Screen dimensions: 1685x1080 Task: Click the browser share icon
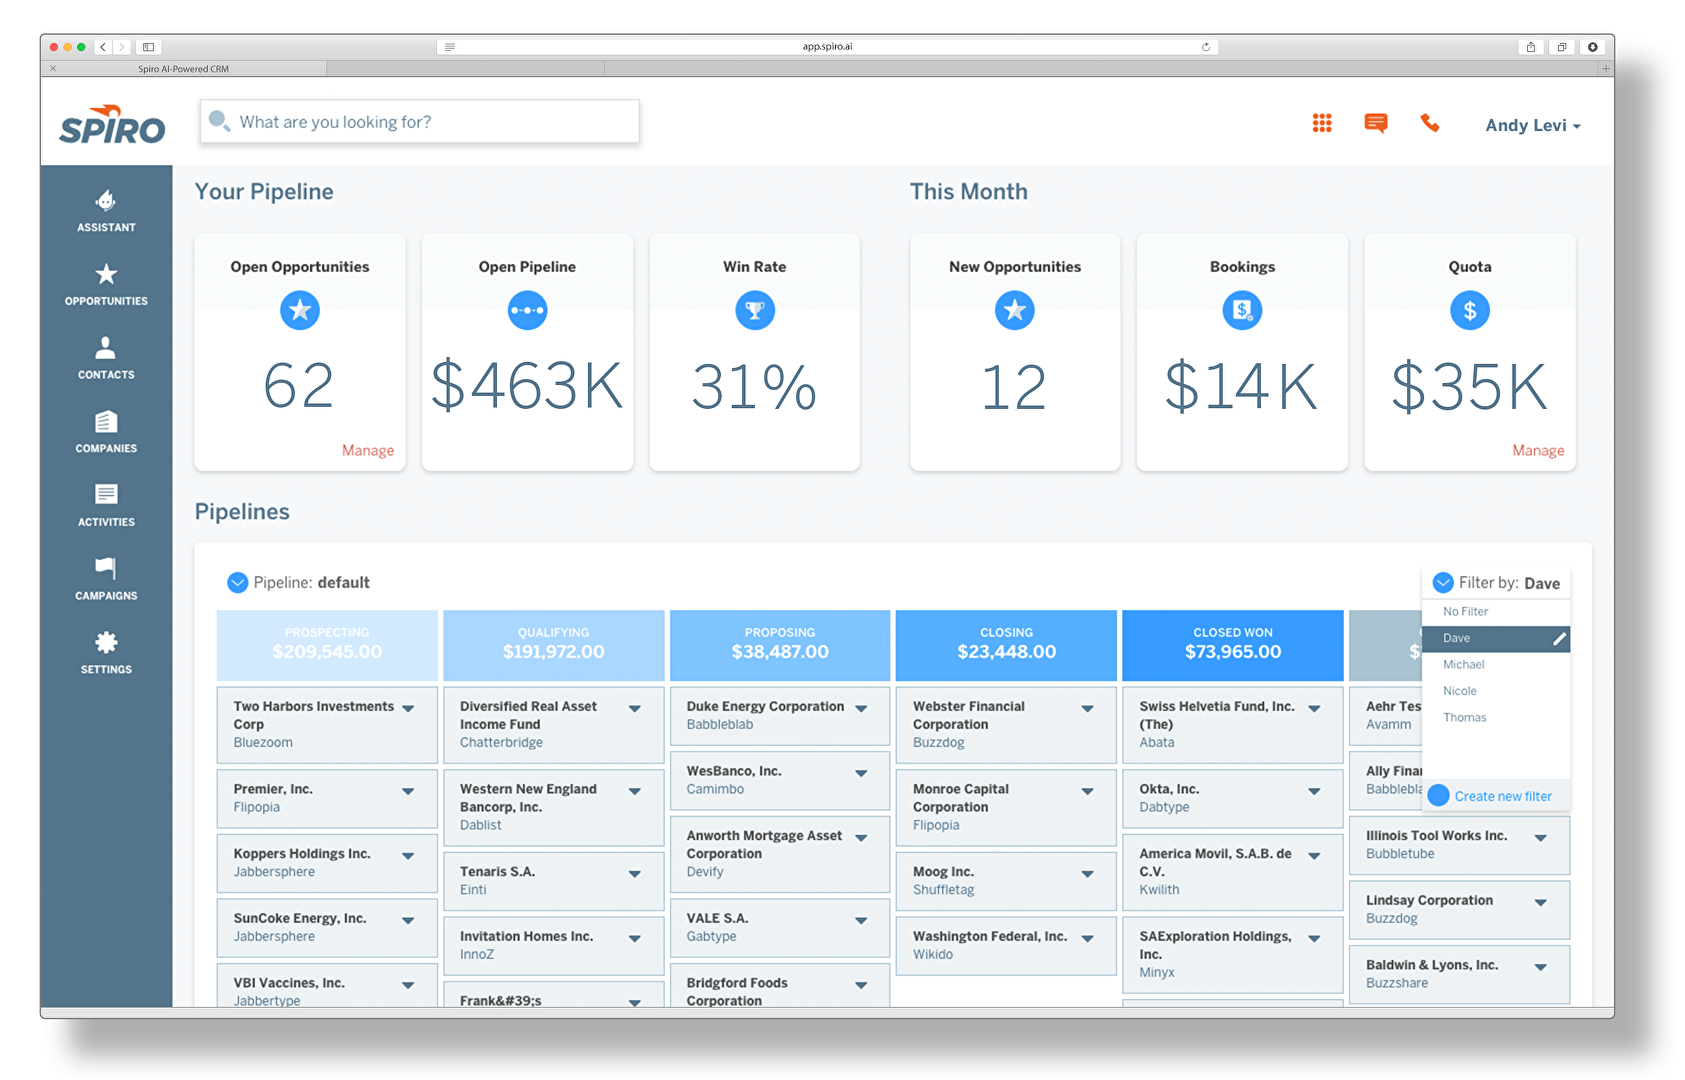(1531, 47)
